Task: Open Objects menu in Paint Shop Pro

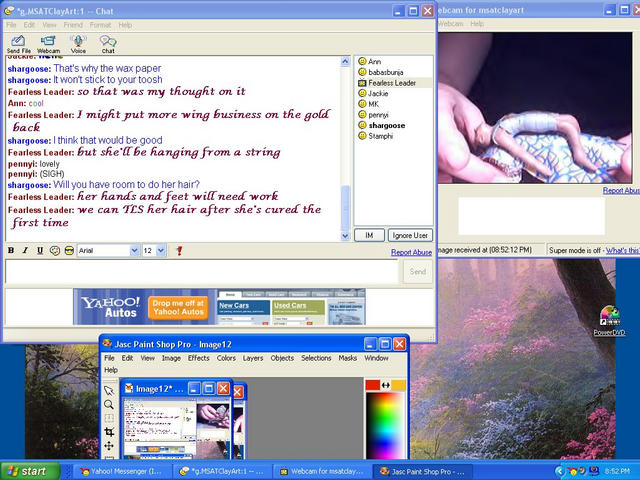Action: pos(282,358)
